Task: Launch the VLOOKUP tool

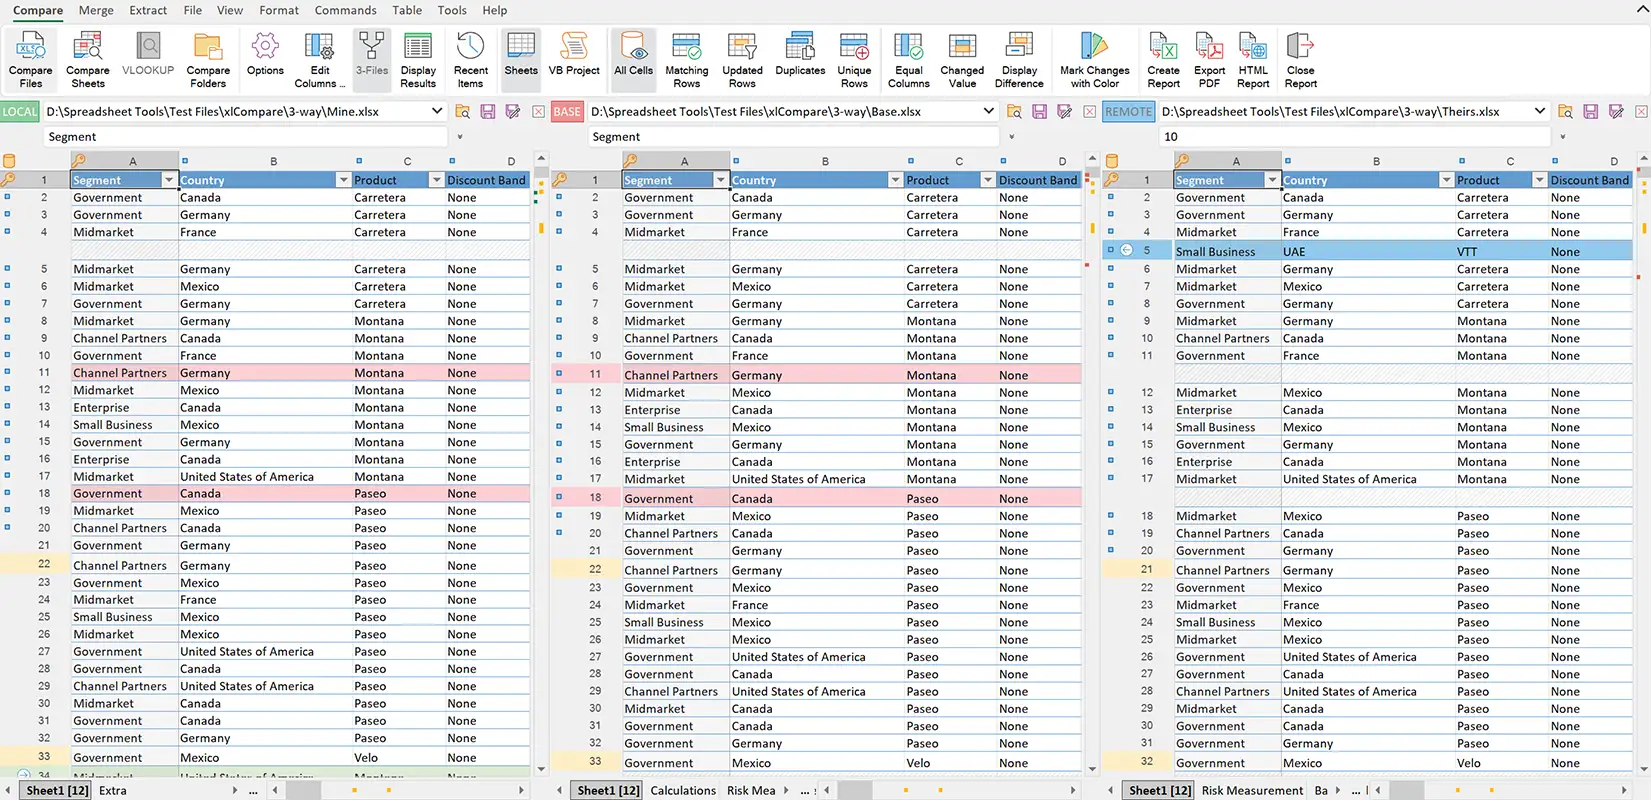Action: [148, 54]
